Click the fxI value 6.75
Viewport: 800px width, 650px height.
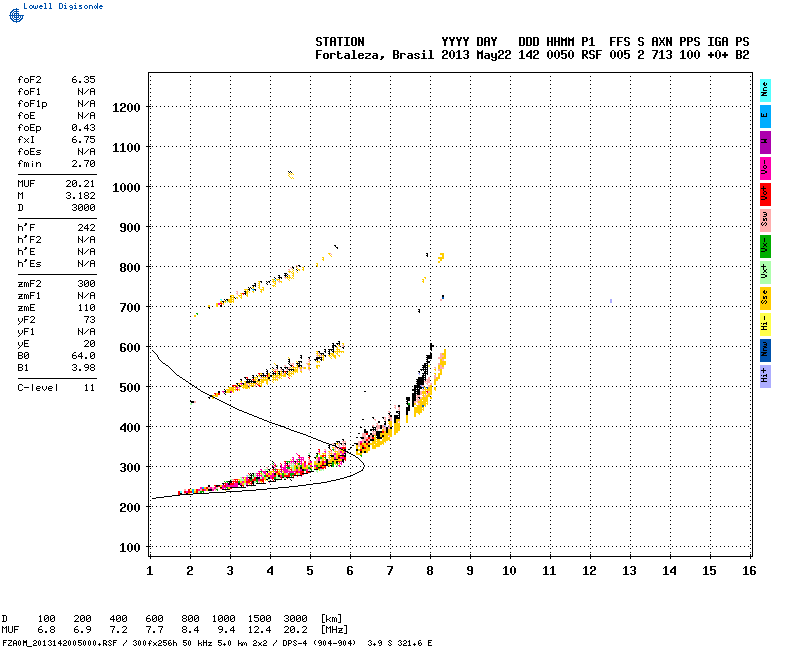(83, 140)
